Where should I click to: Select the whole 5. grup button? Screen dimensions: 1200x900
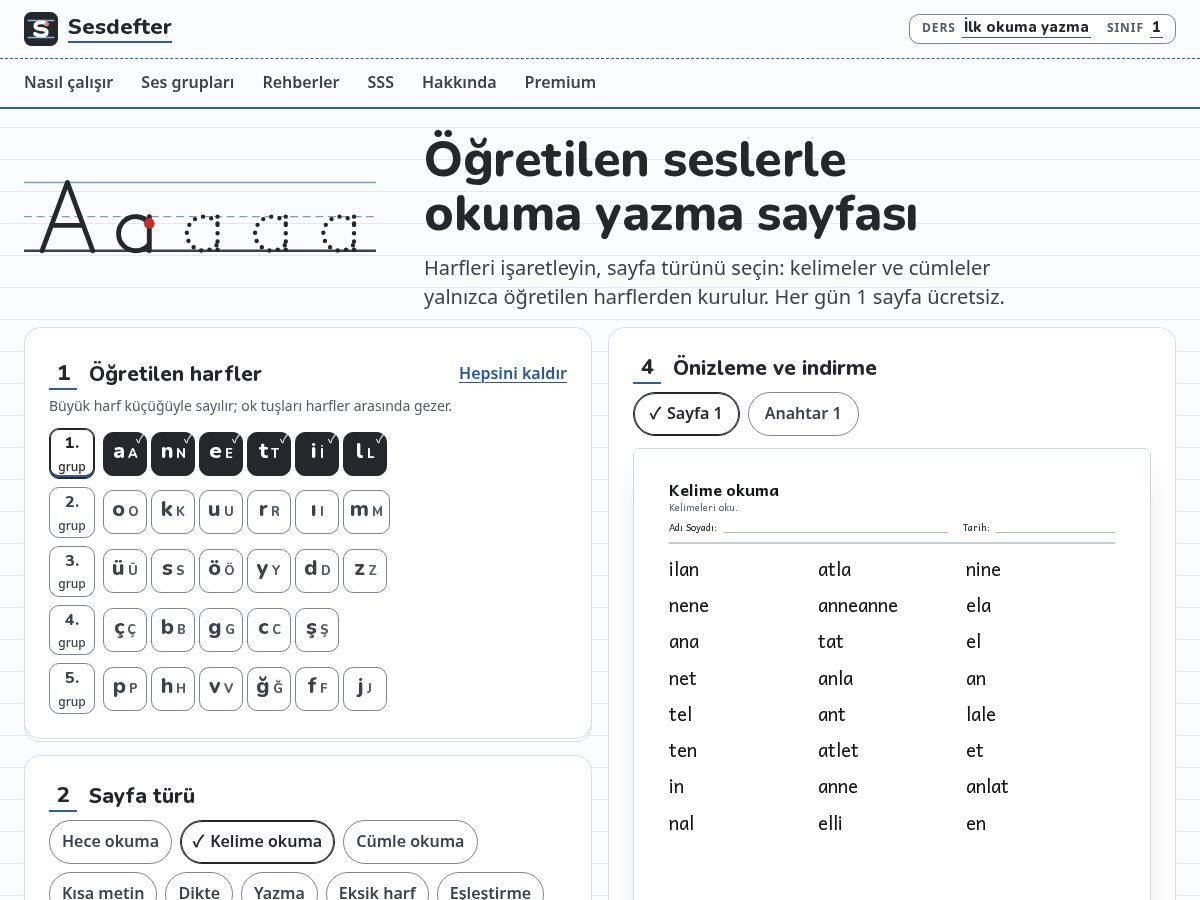(x=72, y=688)
